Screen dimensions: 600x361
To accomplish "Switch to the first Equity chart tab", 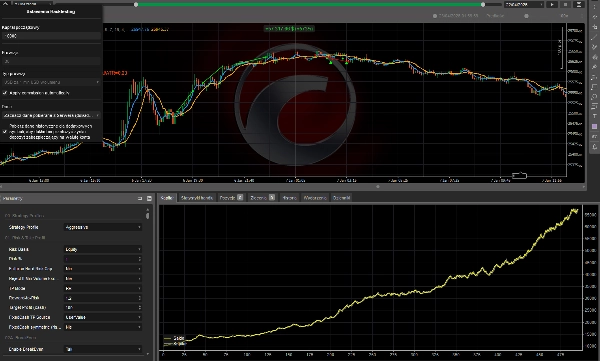I will tap(167, 198).
